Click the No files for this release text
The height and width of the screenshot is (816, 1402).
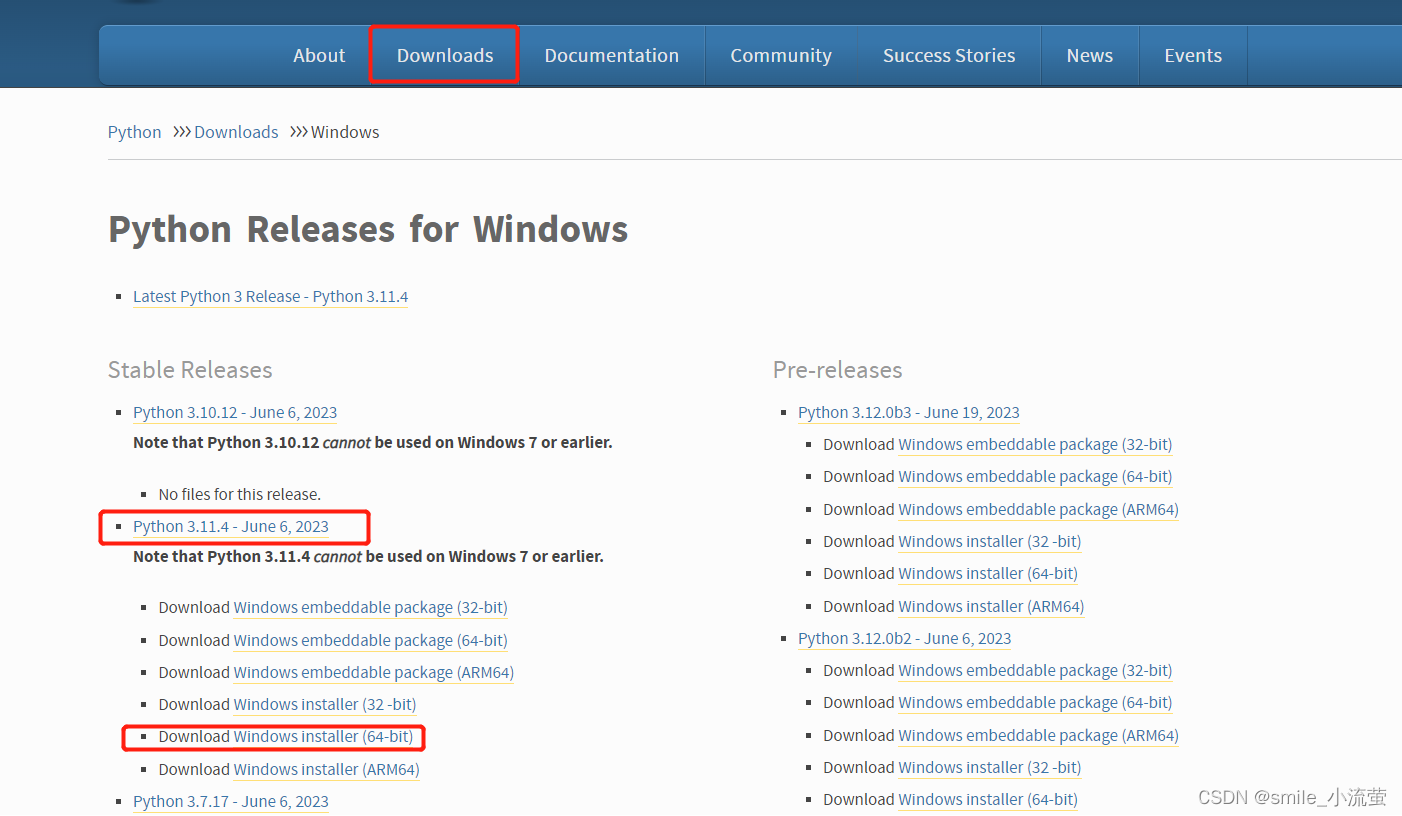click(x=240, y=495)
